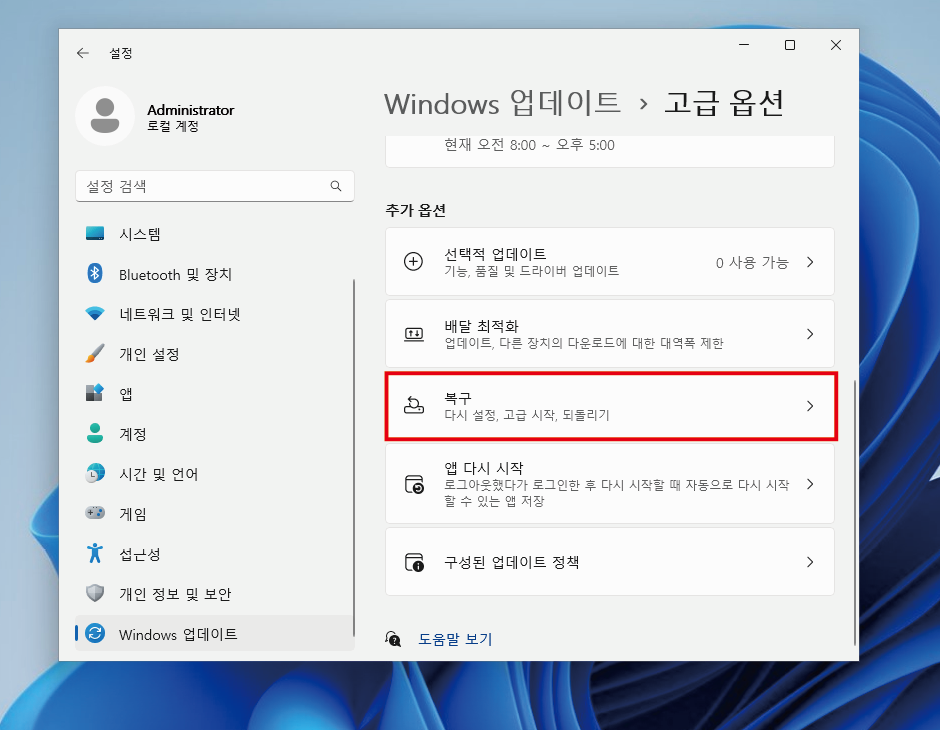The height and width of the screenshot is (730, 940).
Task: Click the 접근성 accessibility figure icon
Action: tap(95, 553)
